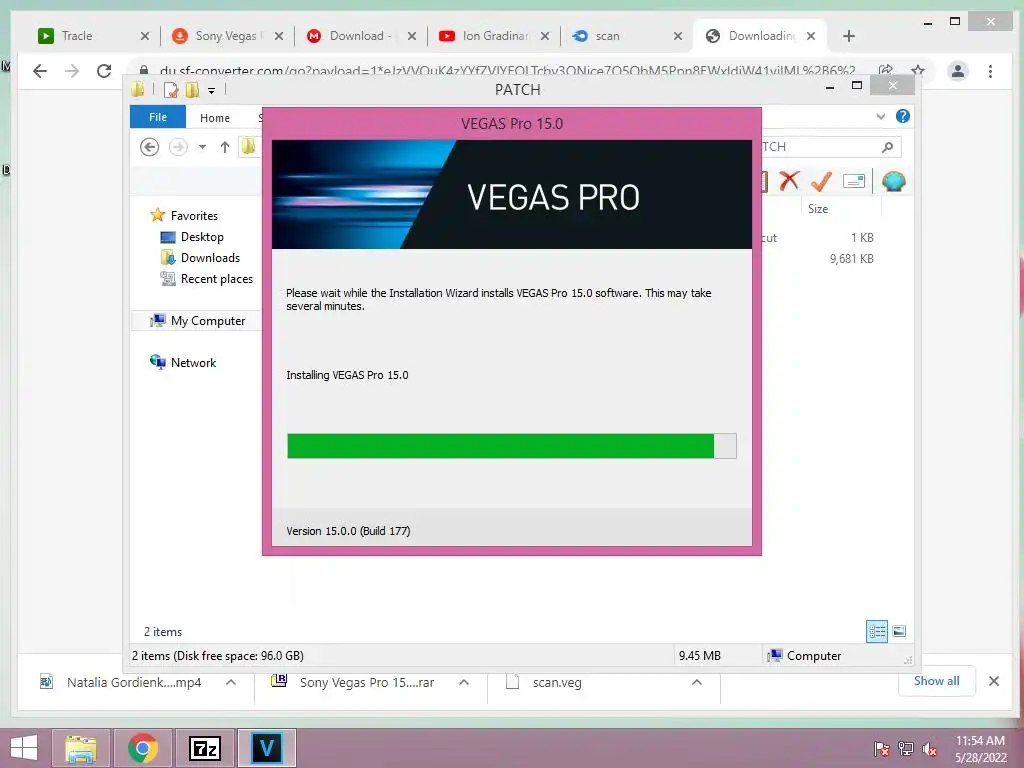Open the File tab in Explorer
The image size is (1024, 768).
(x=157, y=117)
